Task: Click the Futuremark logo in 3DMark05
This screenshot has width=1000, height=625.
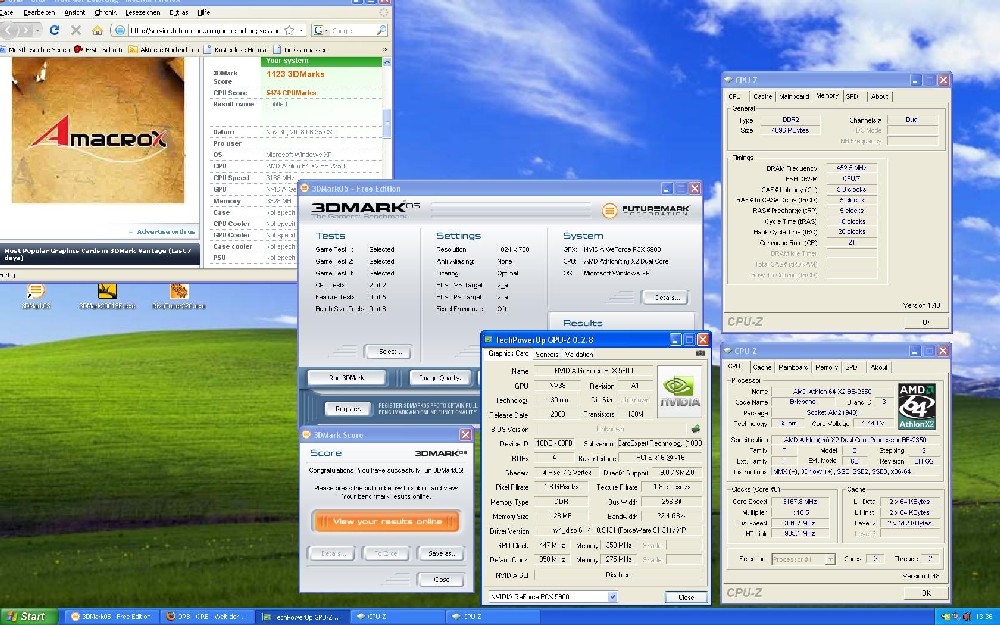Action: pyautogui.click(x=645, y=210)
